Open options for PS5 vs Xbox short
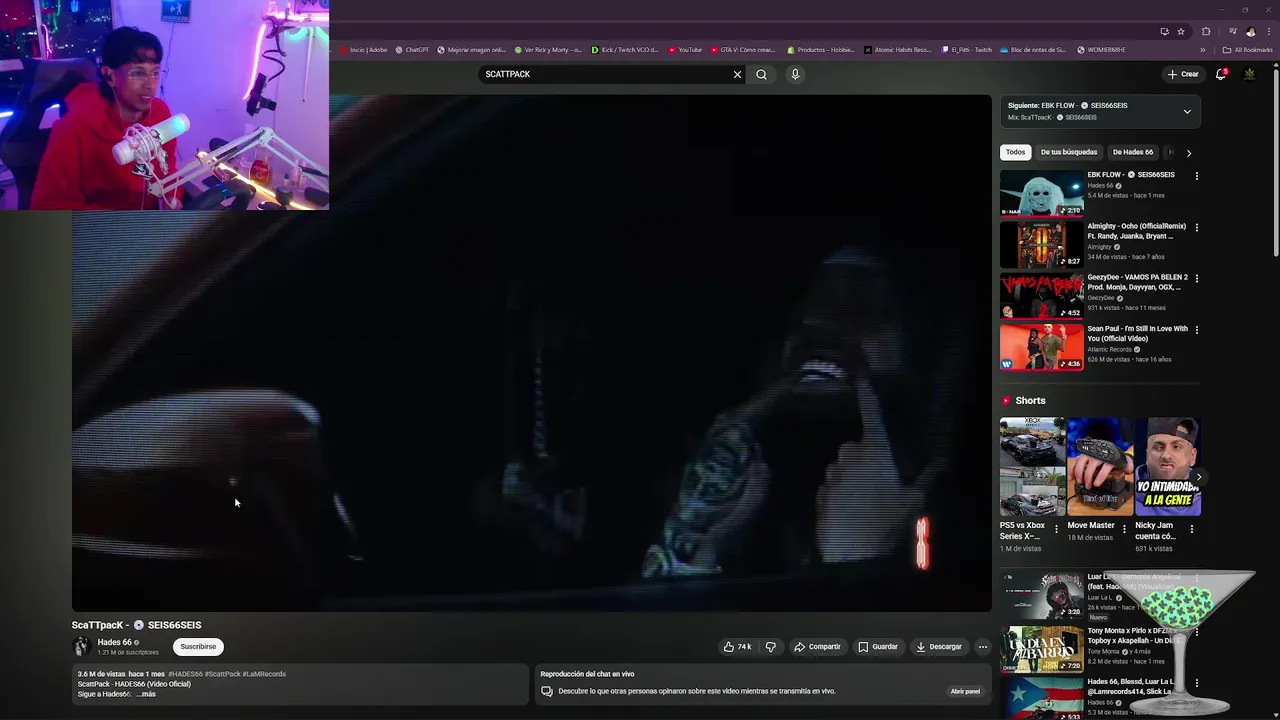 (x=1056, y=529)
